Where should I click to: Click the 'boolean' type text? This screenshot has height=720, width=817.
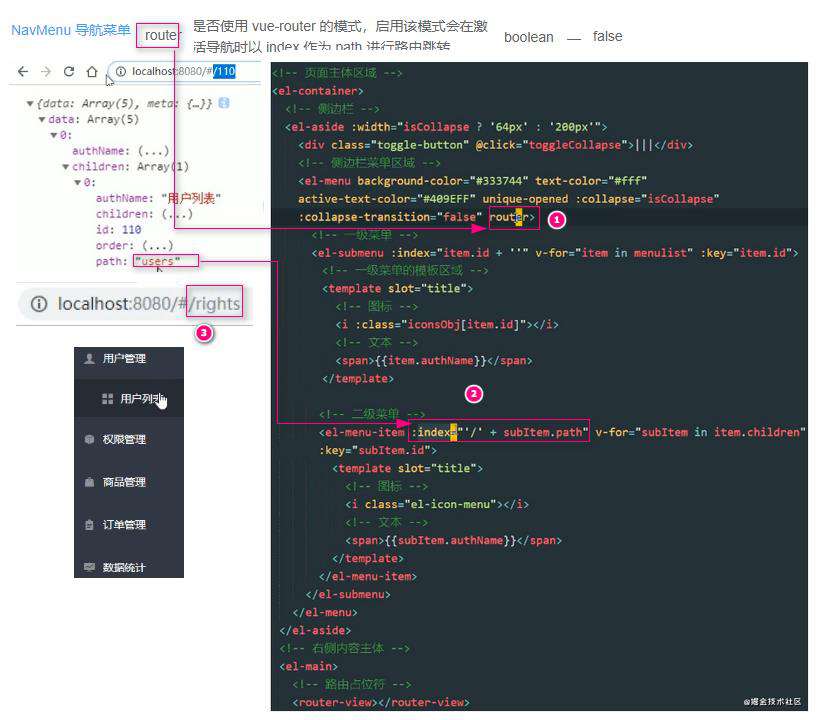pos(528,38)
